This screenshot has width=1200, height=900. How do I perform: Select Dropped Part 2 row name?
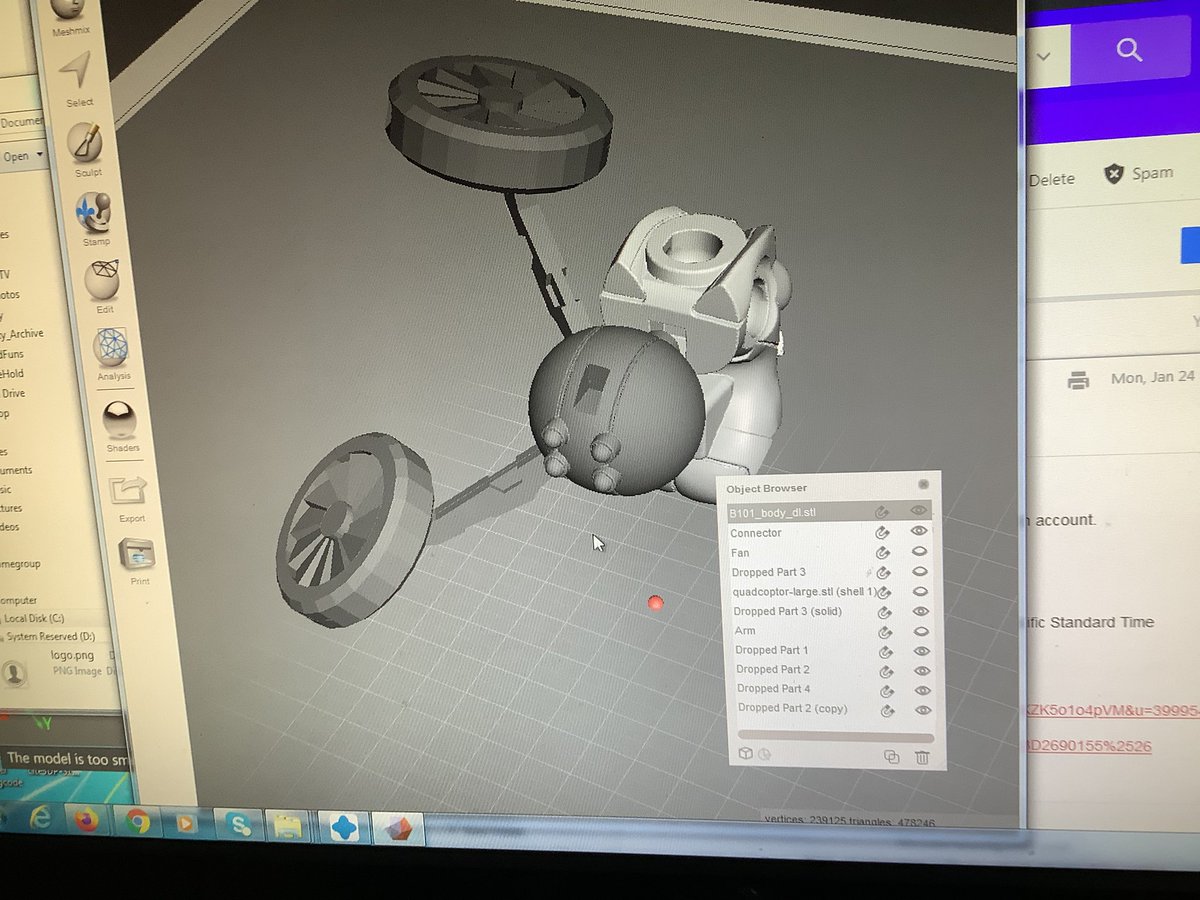tap(773, 670)
